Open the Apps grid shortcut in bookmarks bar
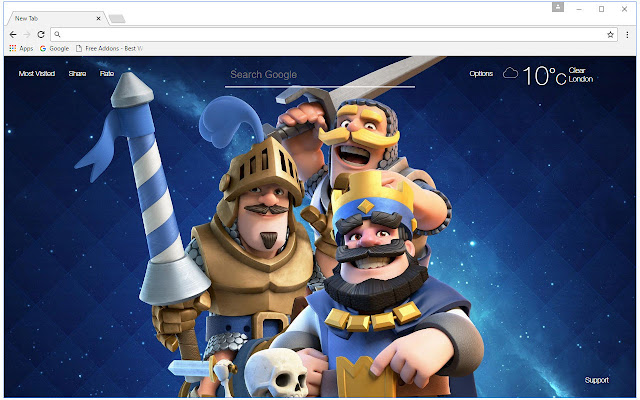 point(21,48)
